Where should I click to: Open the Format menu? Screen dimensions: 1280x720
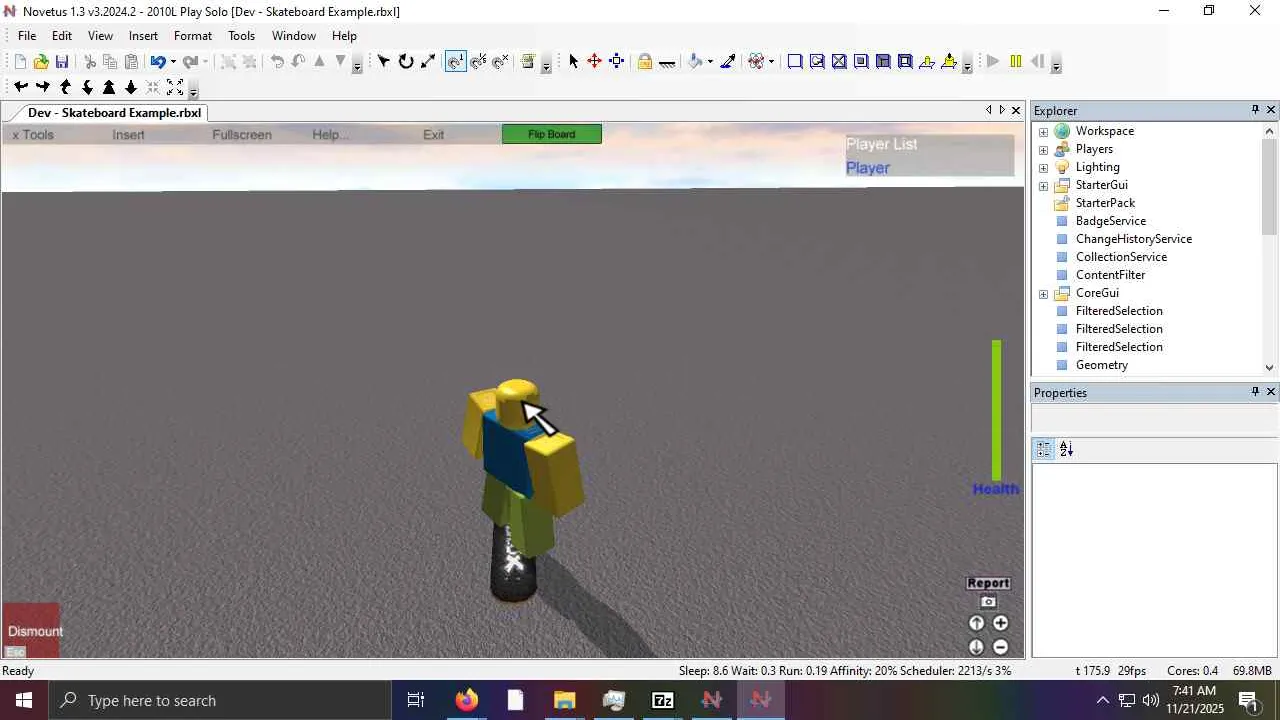coord(193,36)
